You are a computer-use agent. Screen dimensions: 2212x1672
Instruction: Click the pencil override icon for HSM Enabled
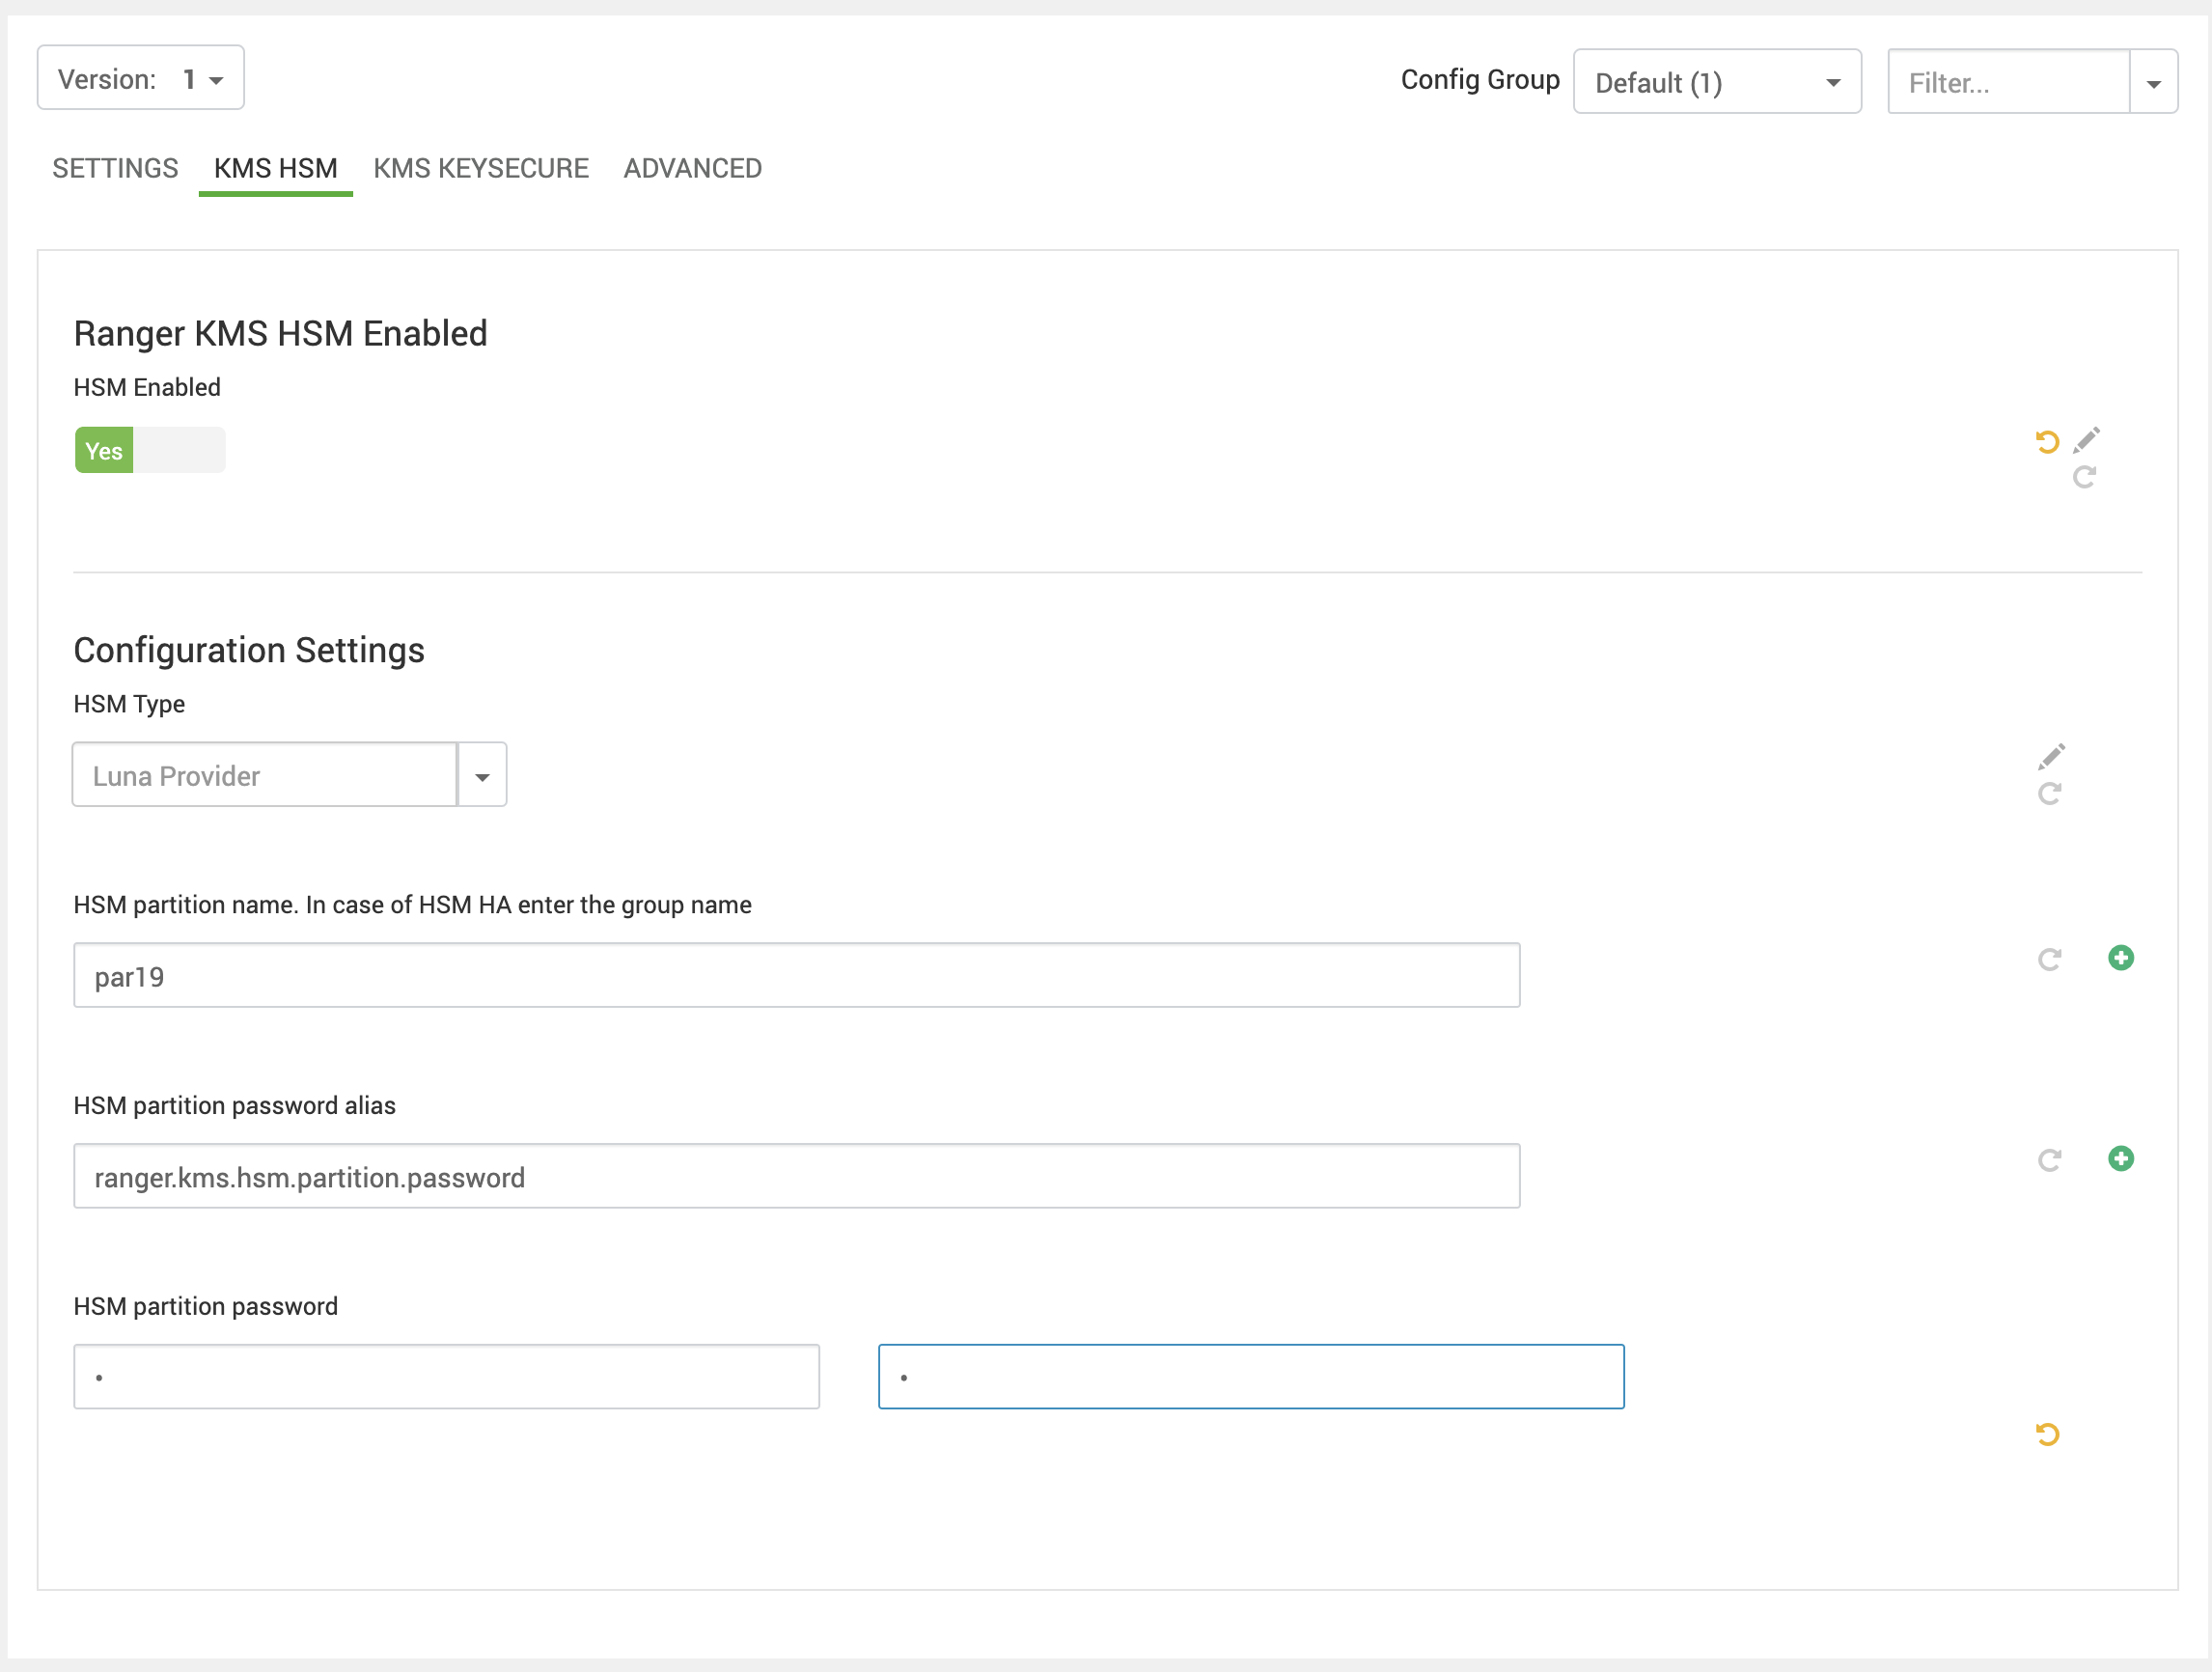click(2087, 439)
